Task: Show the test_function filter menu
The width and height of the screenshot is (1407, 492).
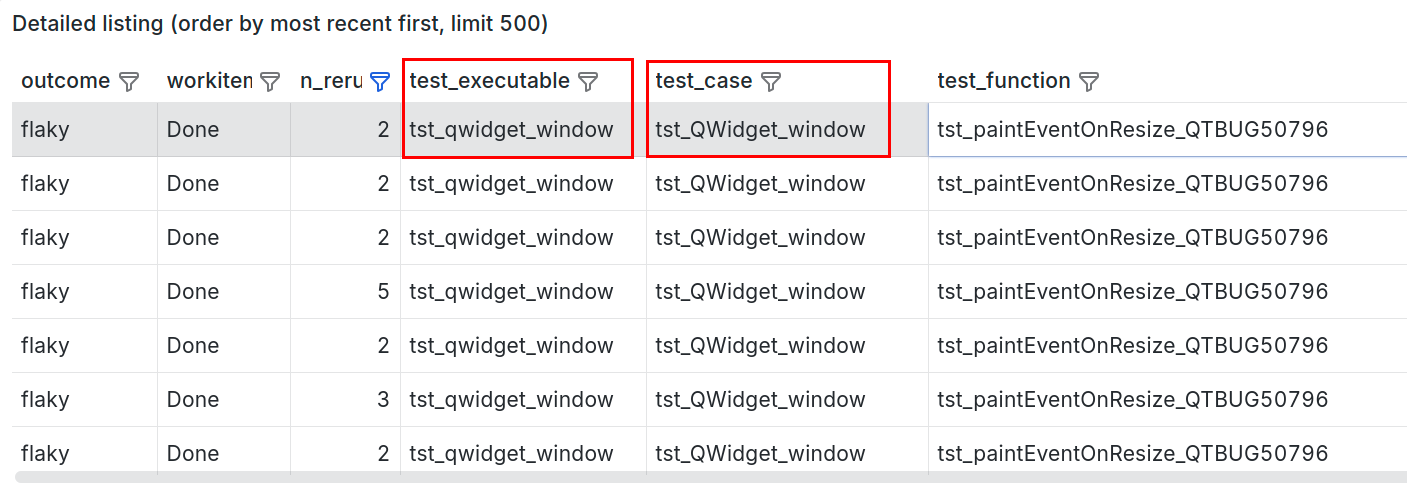Action: click(x=1089, y=82)
